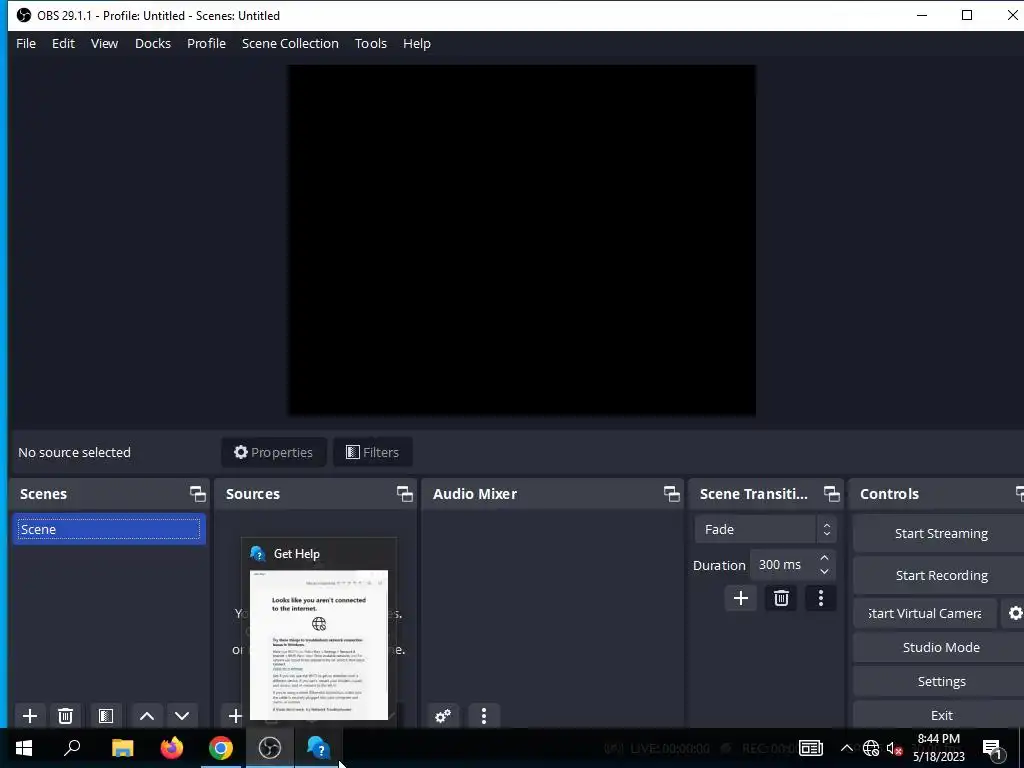
Task: Open the View menu
Action: tap(104, 44)
